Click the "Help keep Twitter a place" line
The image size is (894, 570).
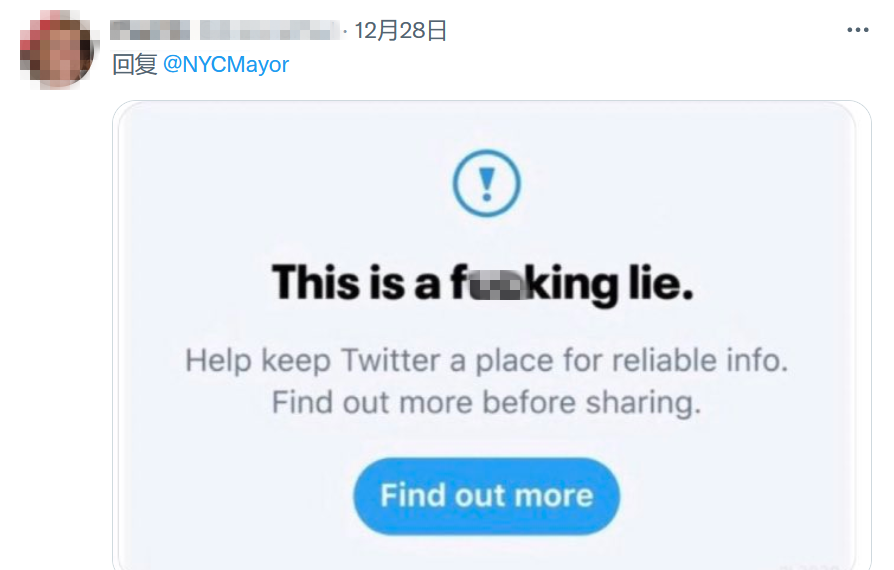point(486,361)
